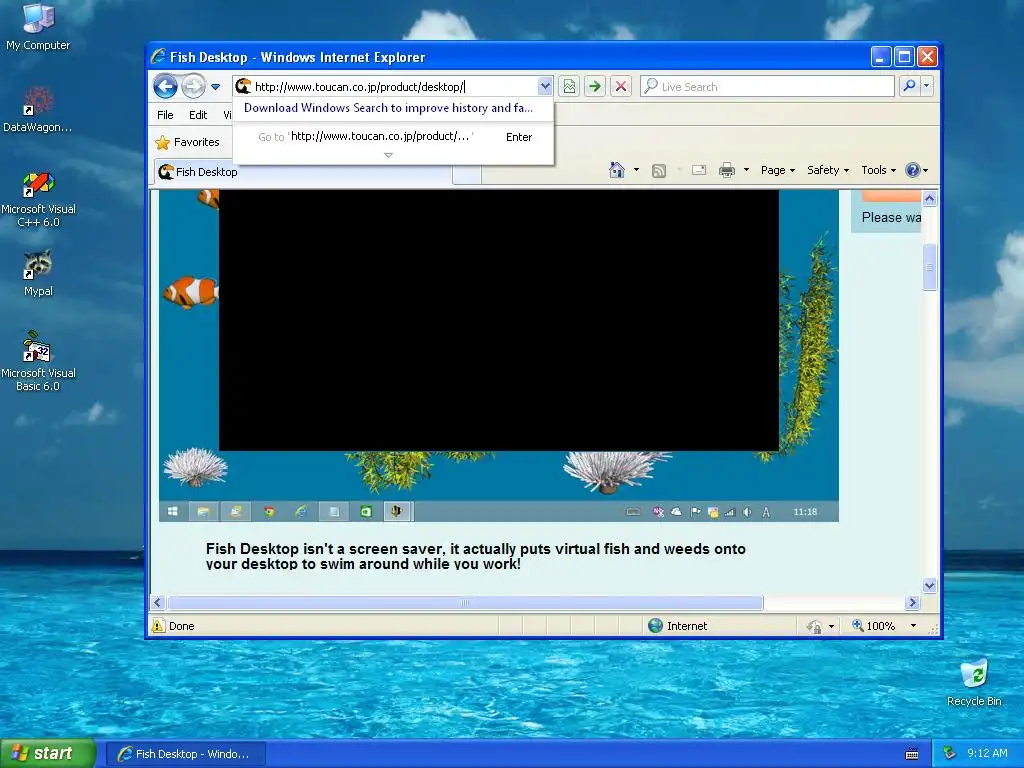1024x768 pixels.
Task: Click the system tray security icon
Action: coord(950,754)
